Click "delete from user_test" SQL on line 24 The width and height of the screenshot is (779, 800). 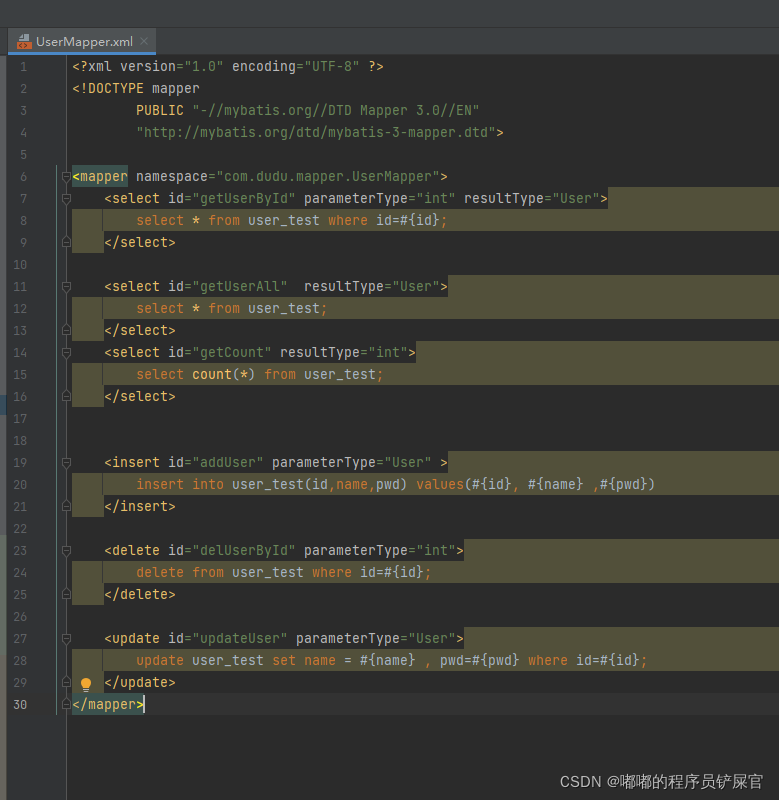pos(220,572)
